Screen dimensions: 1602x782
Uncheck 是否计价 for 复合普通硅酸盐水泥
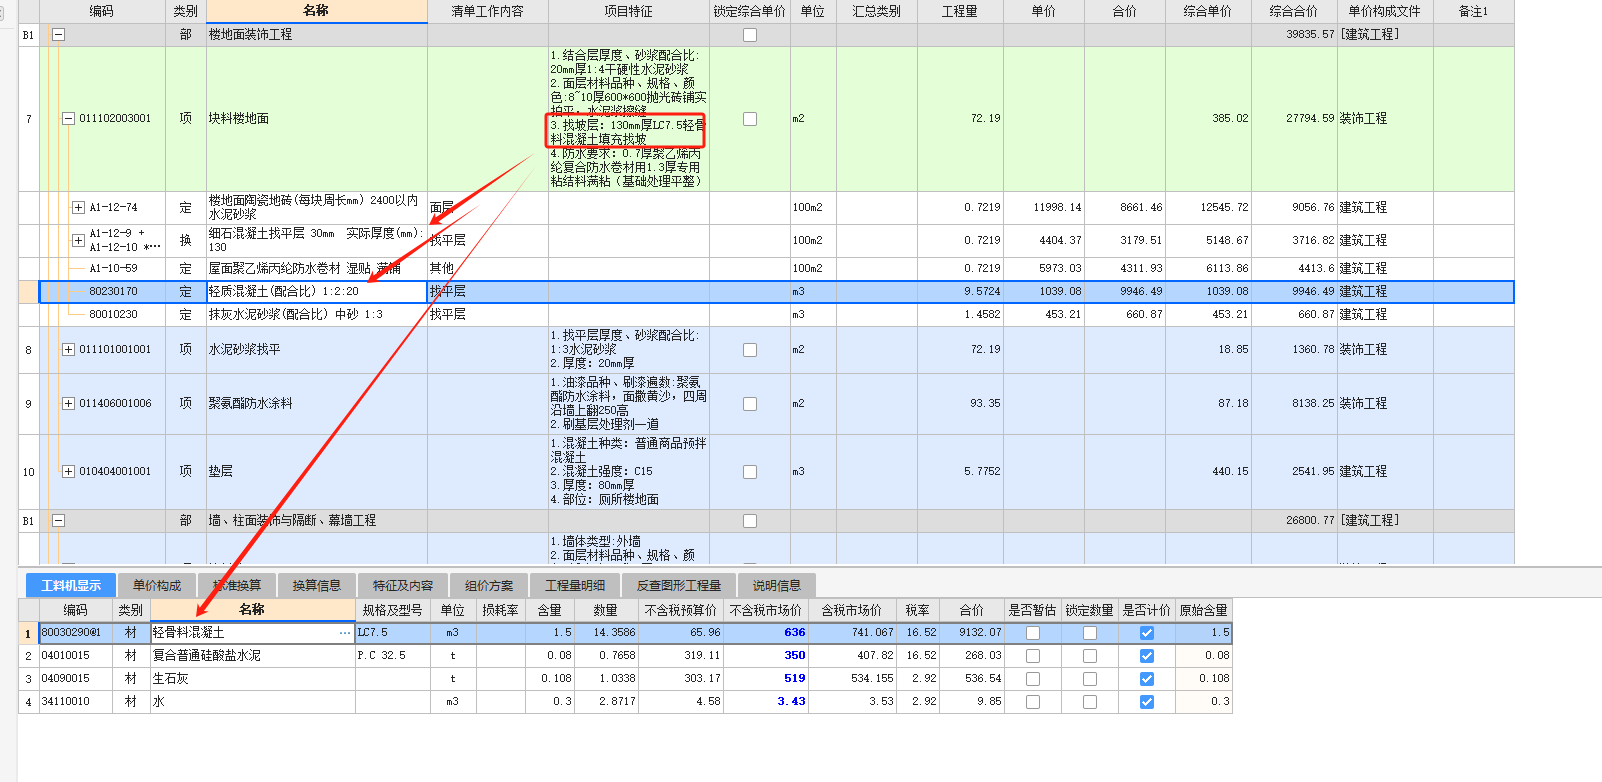[x=1147, y=656]
